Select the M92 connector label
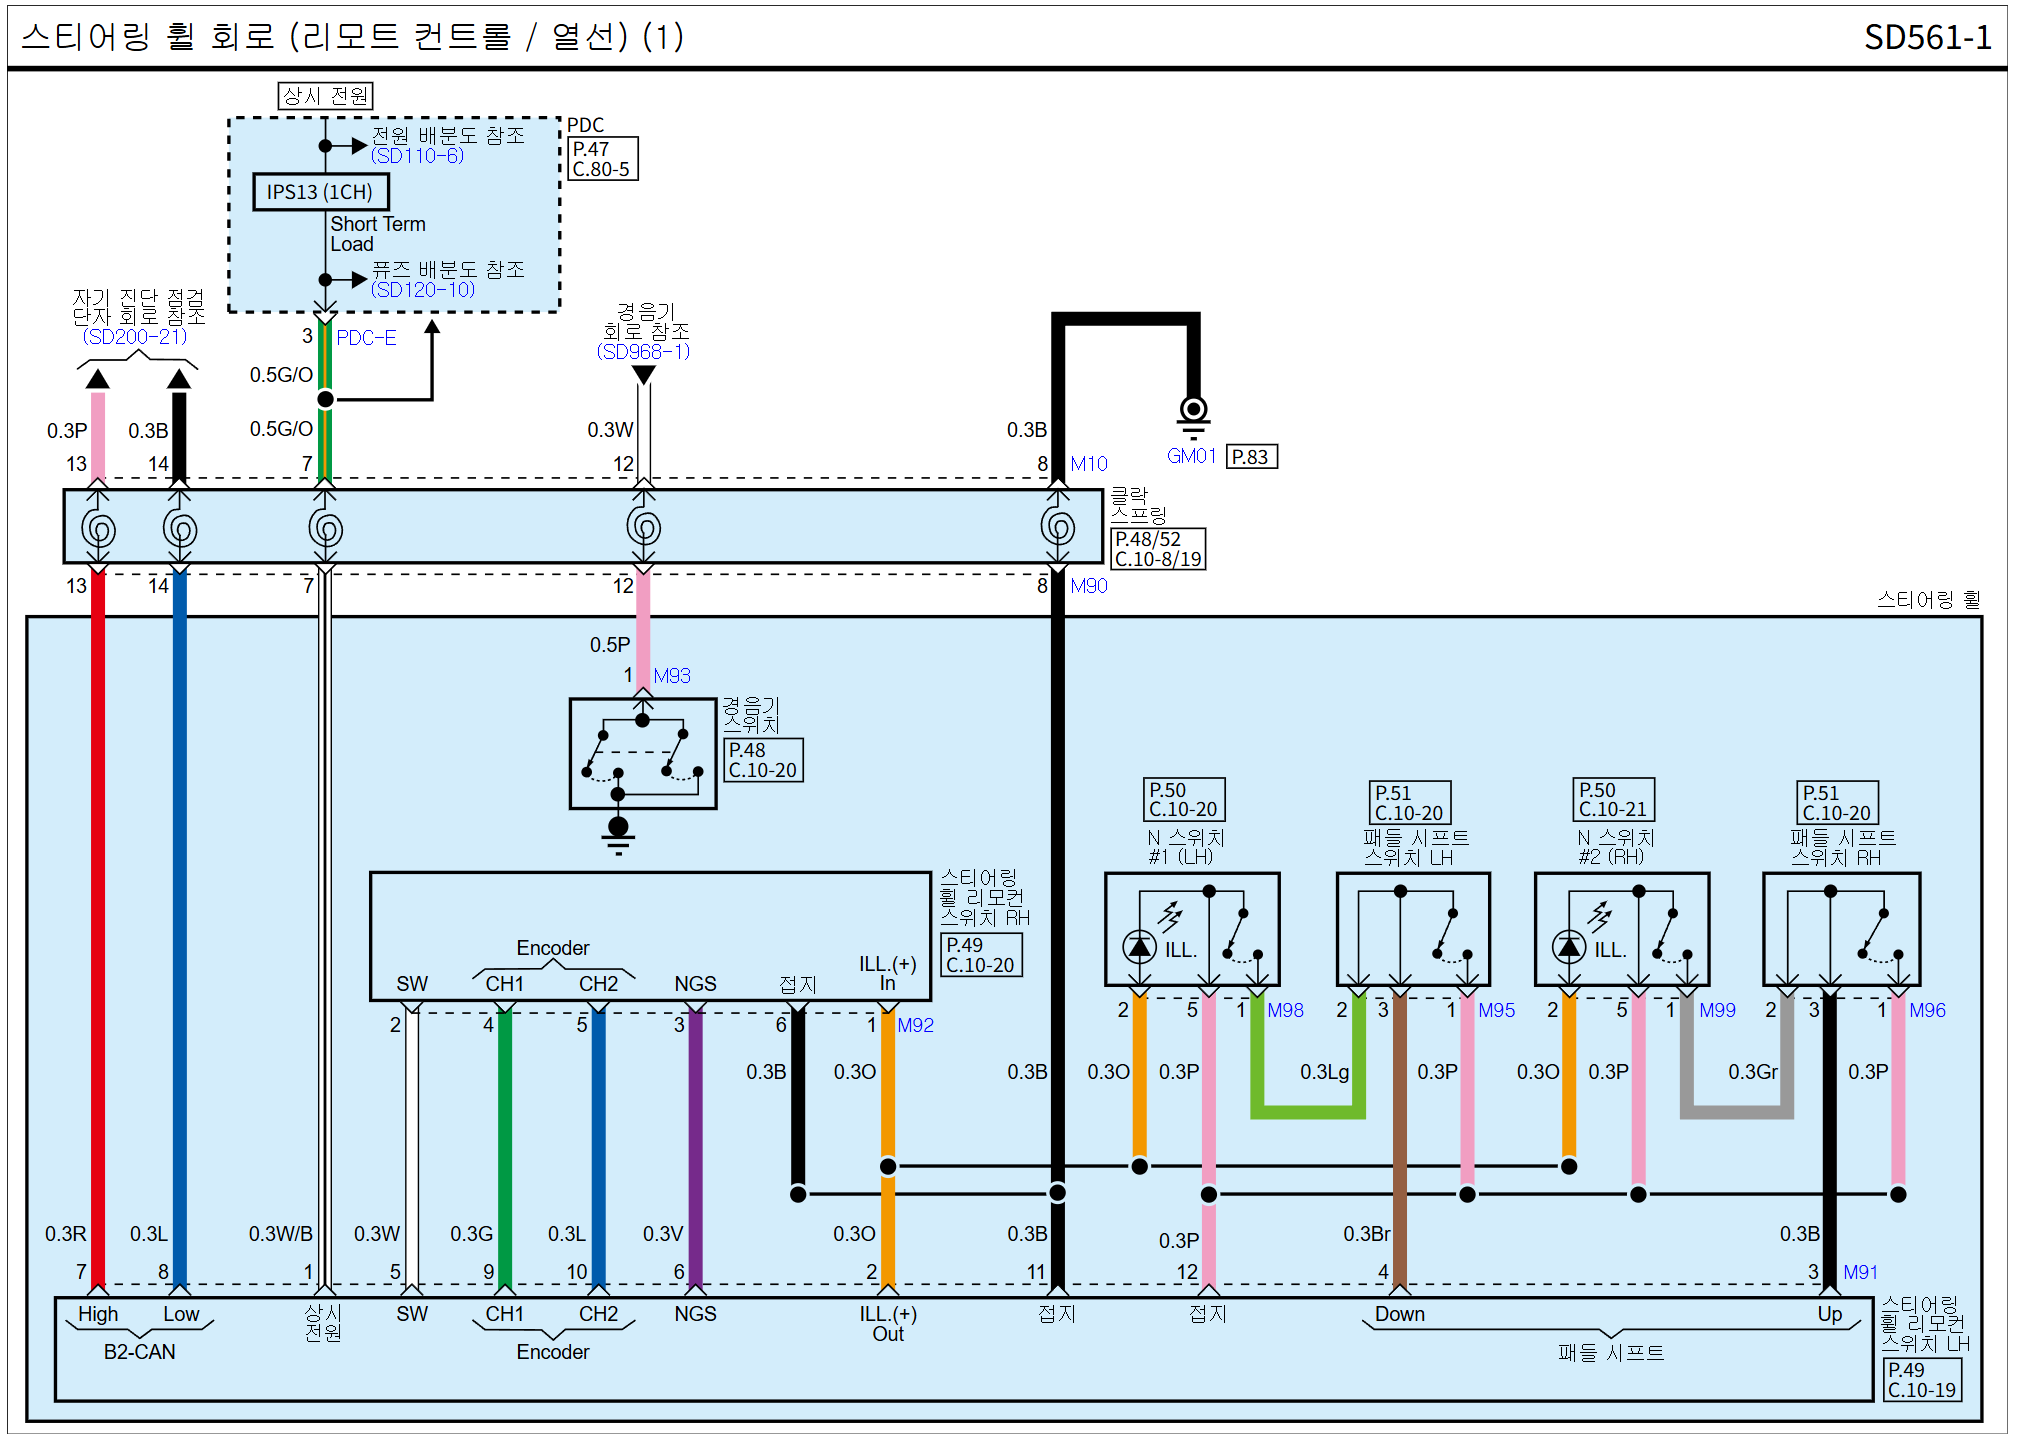The image size is (2025, 1451). point(915,1025)
